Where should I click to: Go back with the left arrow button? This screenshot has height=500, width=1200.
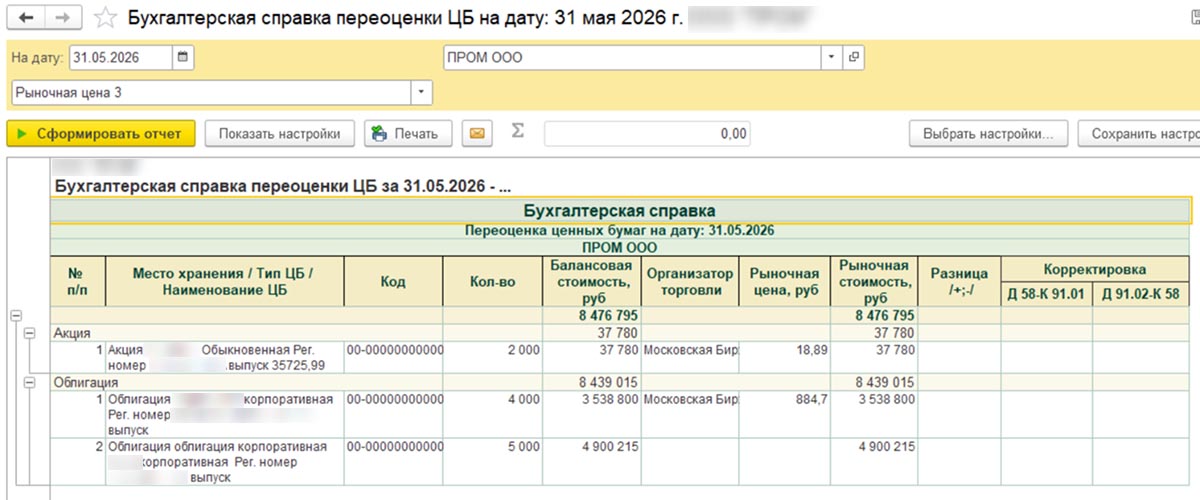point(27,19)
